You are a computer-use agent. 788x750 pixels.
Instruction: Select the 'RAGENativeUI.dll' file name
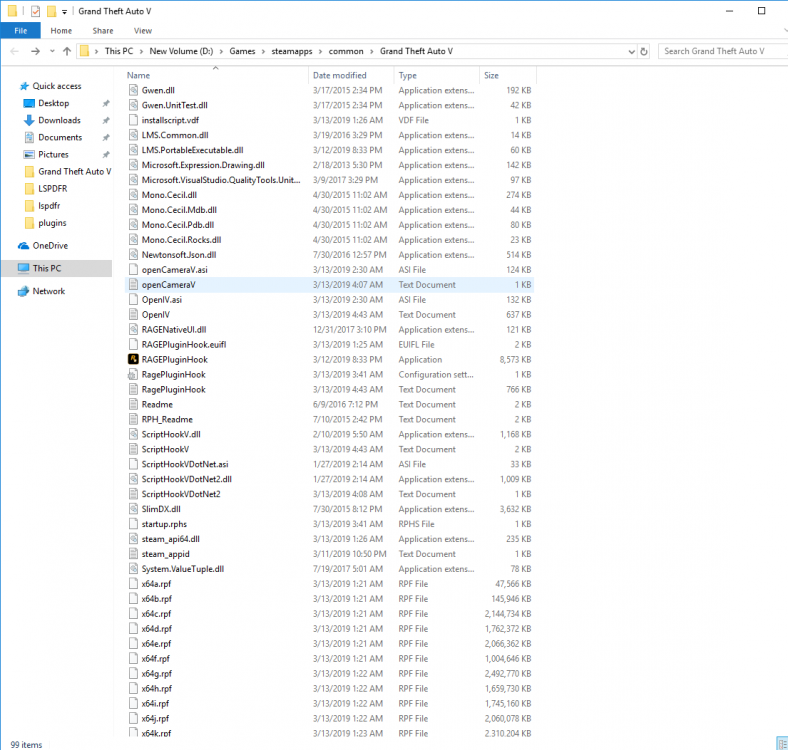point(174,330)
